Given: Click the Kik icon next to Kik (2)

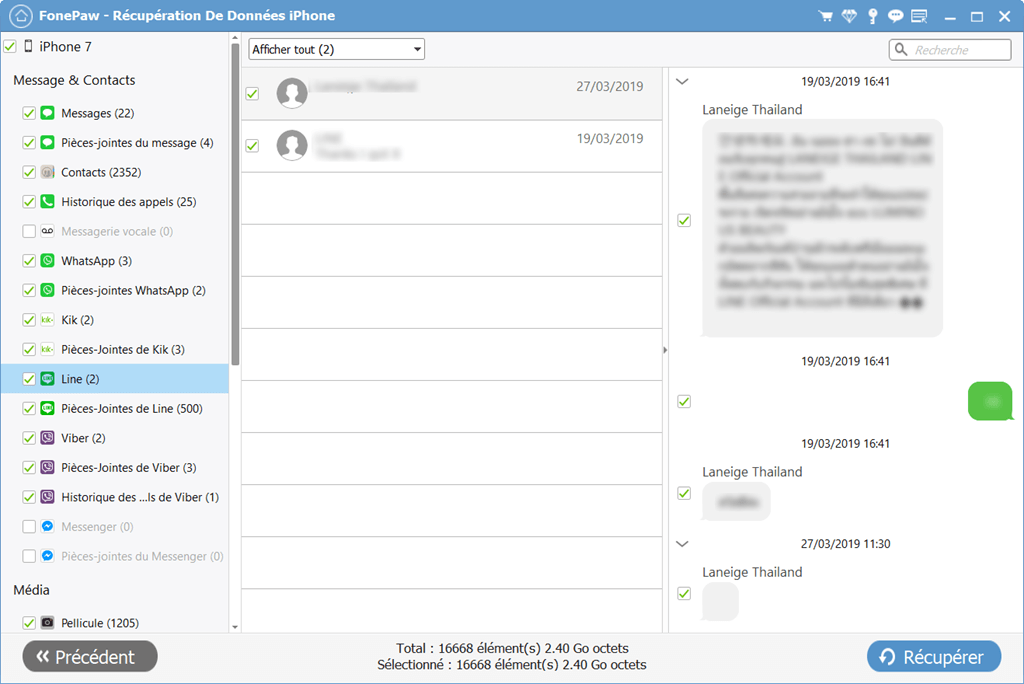Looking at the screenshot, I should tap(48, 319).
